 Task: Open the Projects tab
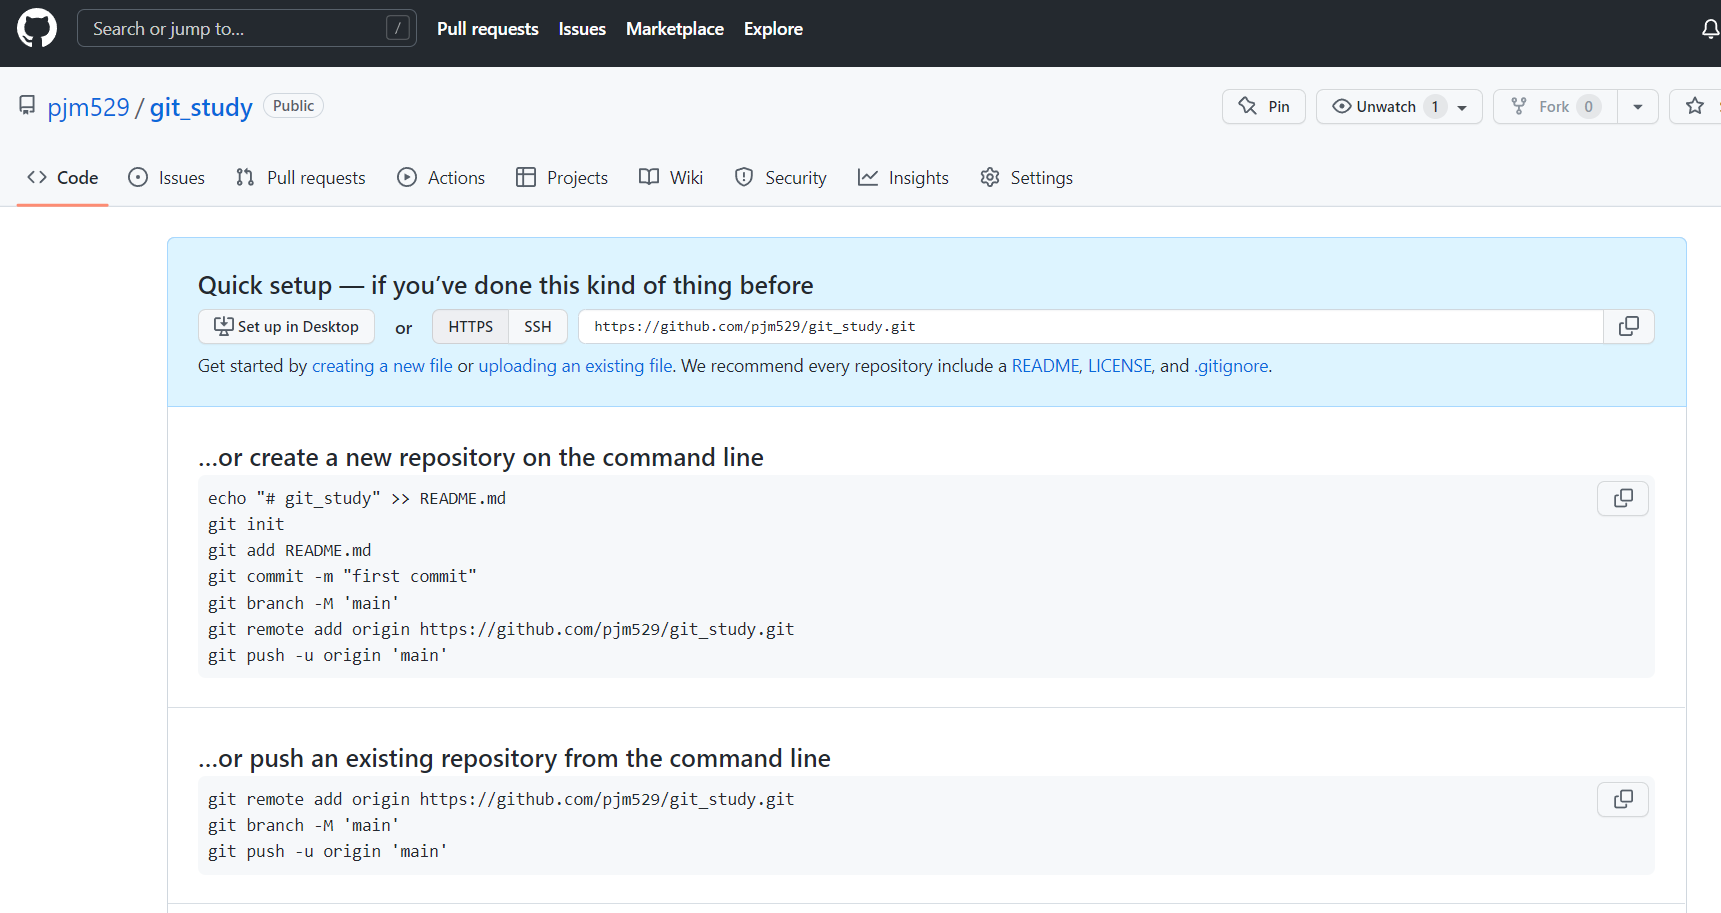[x=562, y=177]
